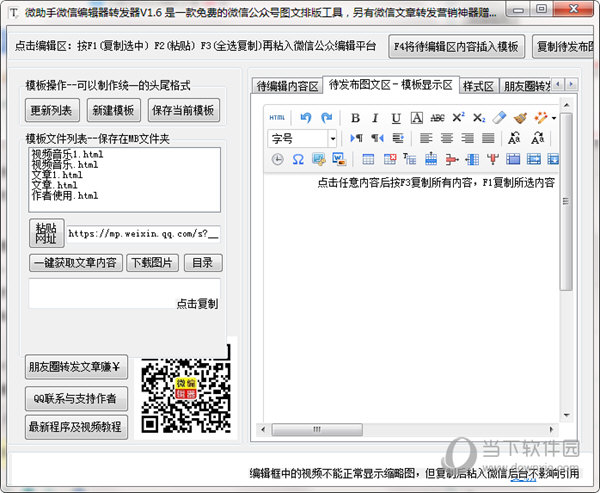This screenshot has height=493, width=600.
Task: Click the first-line indent icon
Action: [398, 138]
